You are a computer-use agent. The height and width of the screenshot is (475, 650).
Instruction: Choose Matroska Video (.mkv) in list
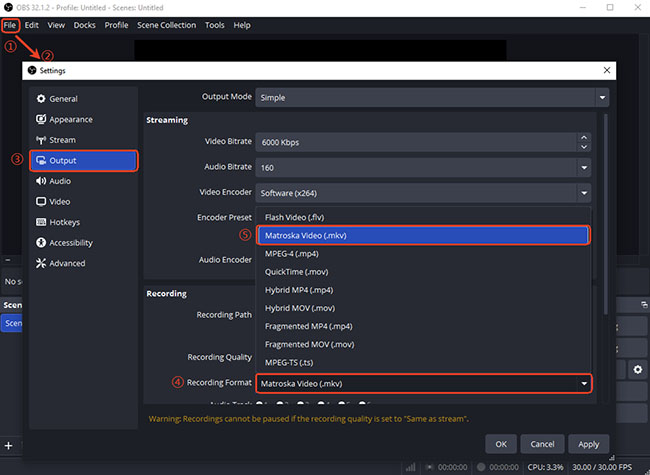[423, 235]
